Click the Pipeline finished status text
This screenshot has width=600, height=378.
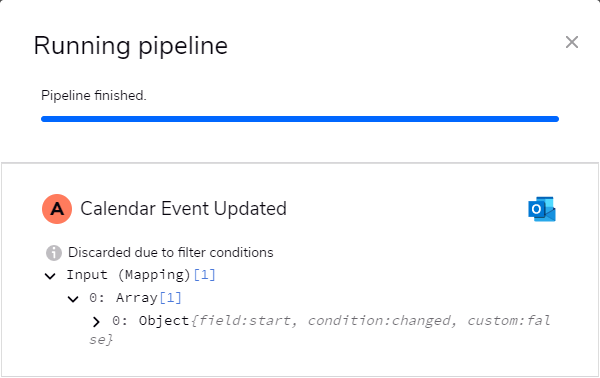(94, 96)
